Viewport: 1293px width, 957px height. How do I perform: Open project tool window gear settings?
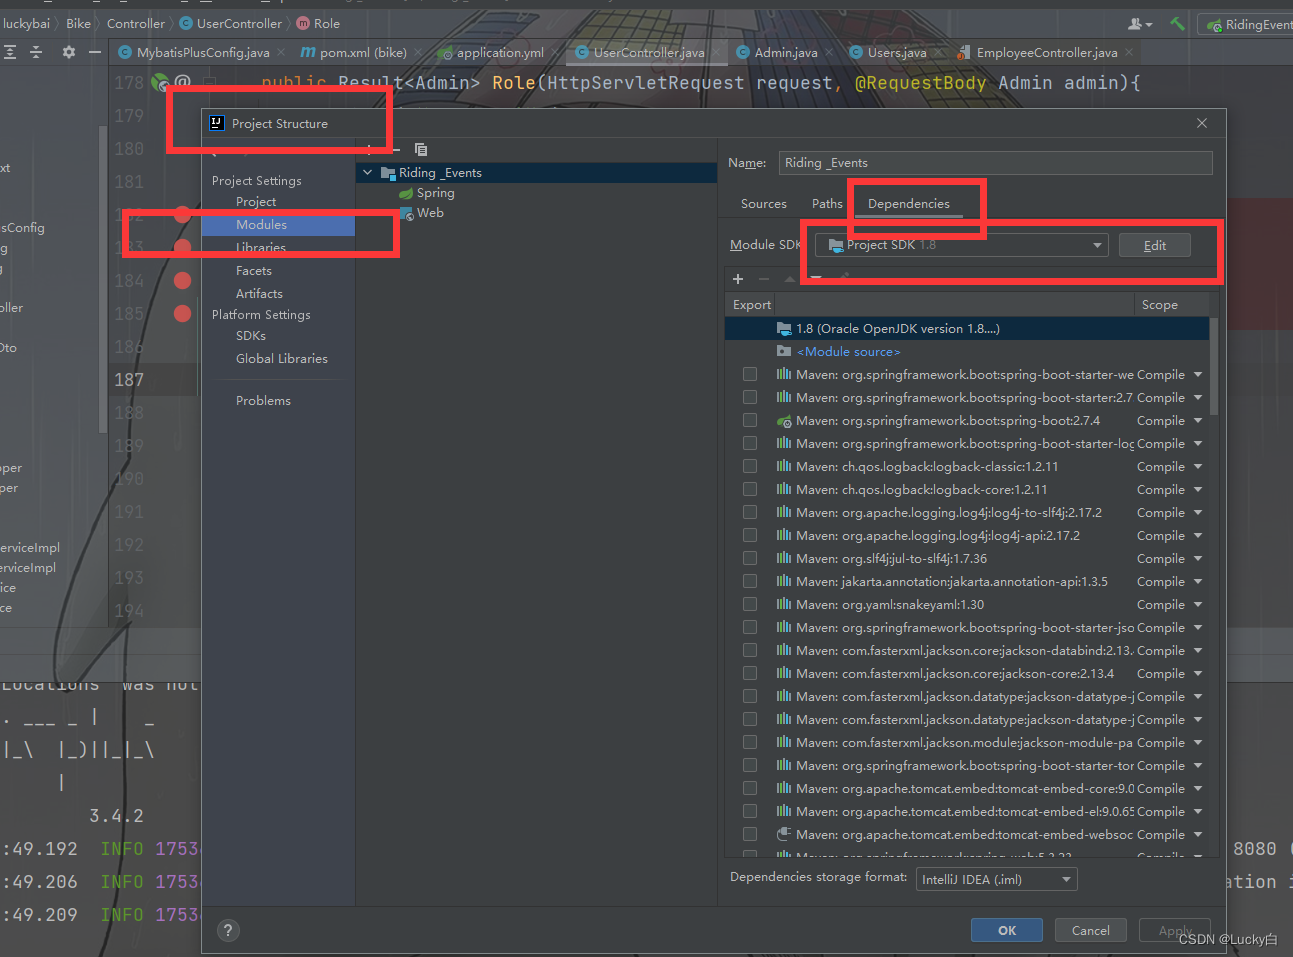point(68,52)
